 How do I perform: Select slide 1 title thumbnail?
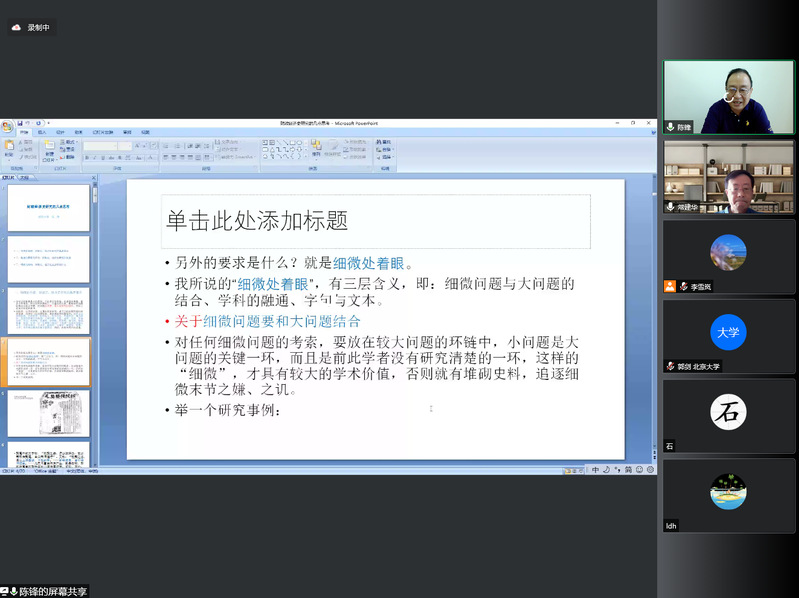[48, 208]
